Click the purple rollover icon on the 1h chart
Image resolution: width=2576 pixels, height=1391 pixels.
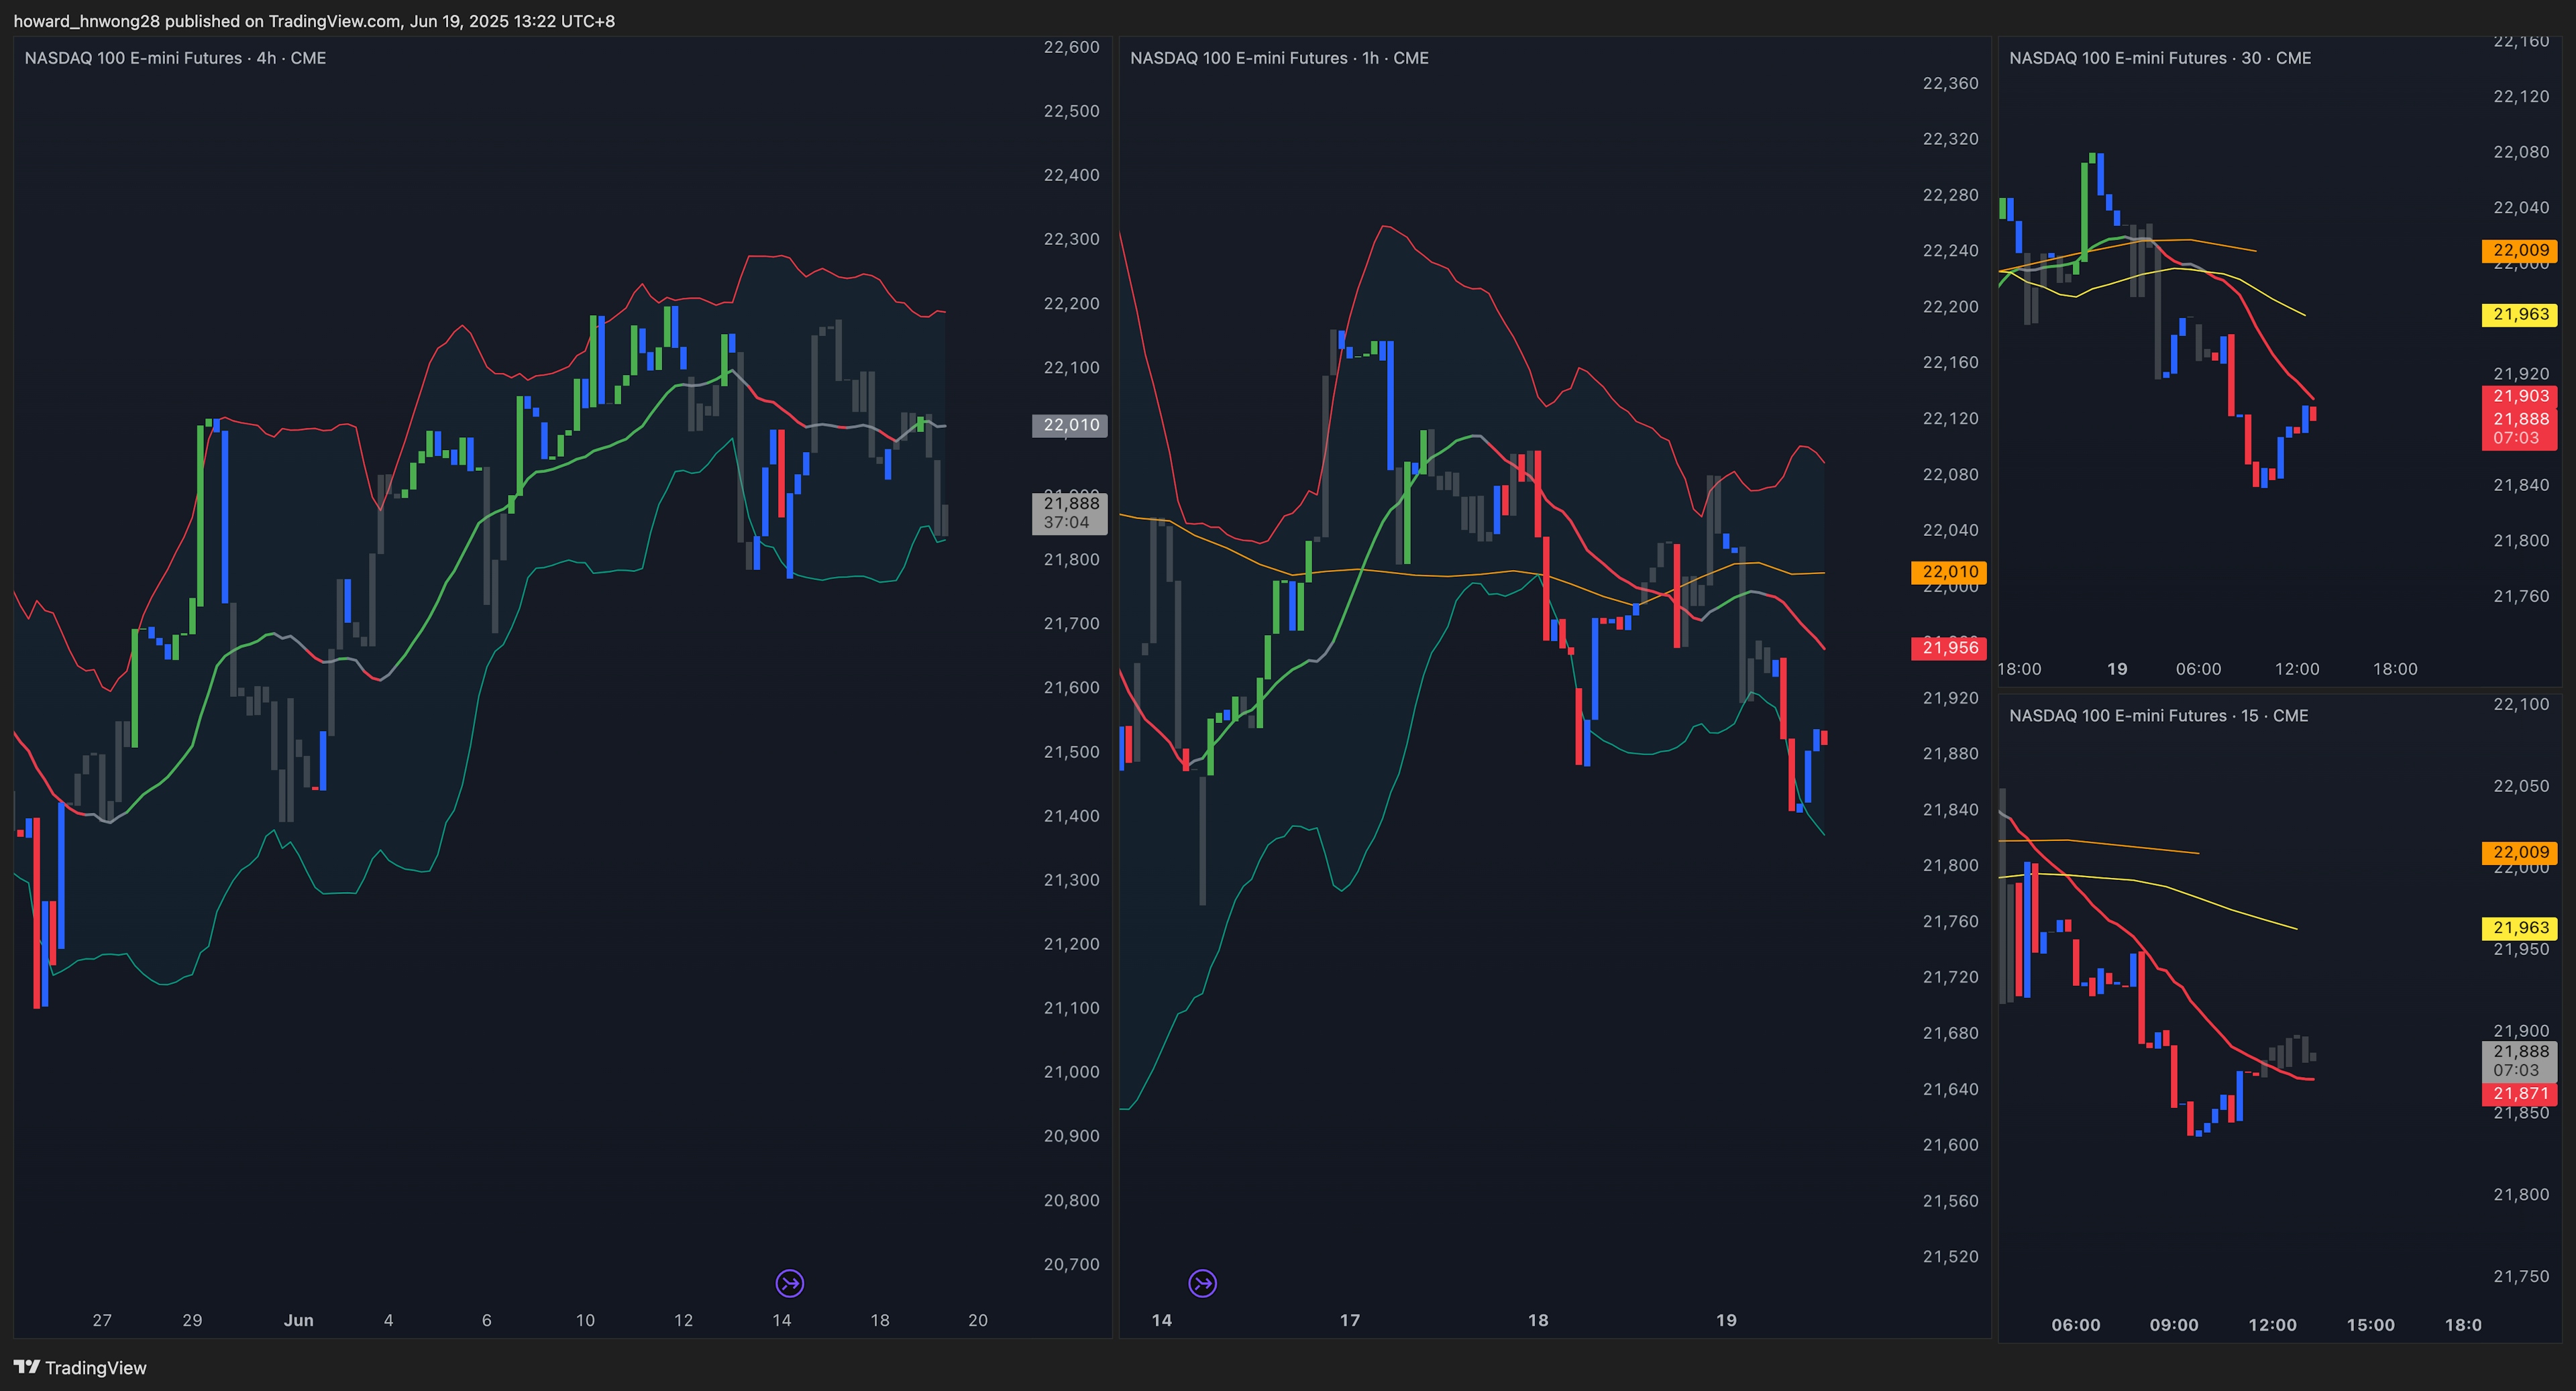point(1202,1283)
